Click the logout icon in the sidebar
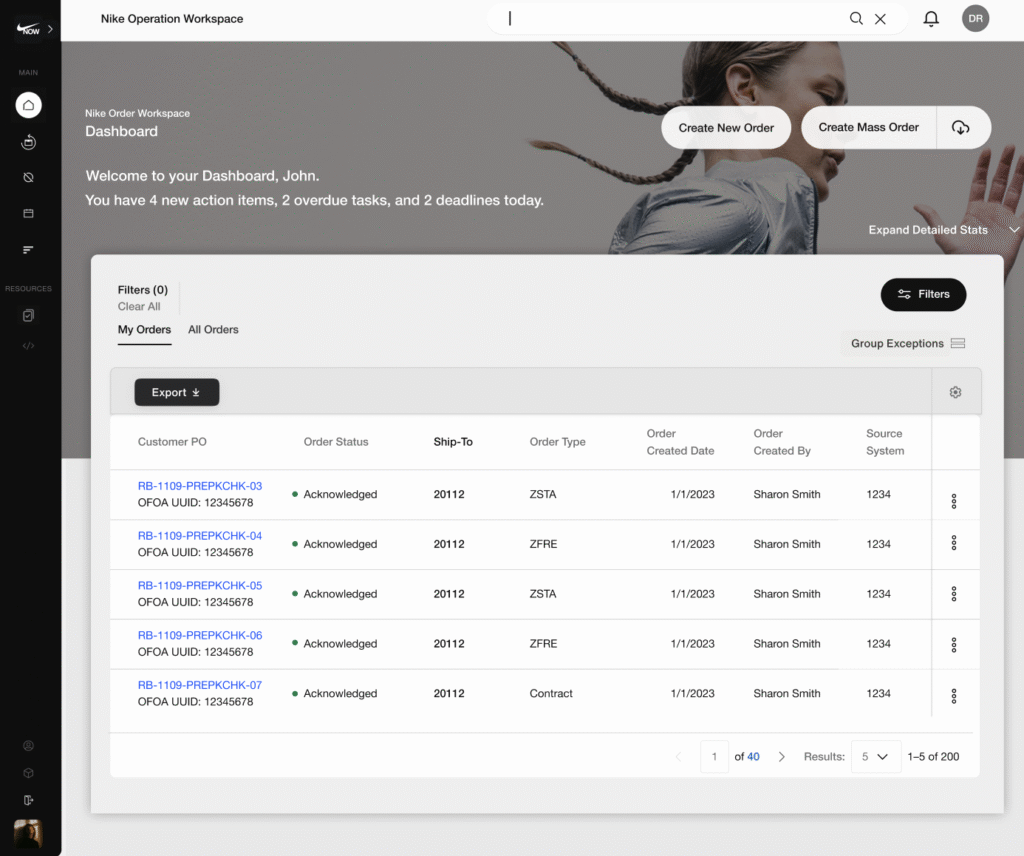Viewport: 1024px width, 856px height. click(x=28, y=800)
